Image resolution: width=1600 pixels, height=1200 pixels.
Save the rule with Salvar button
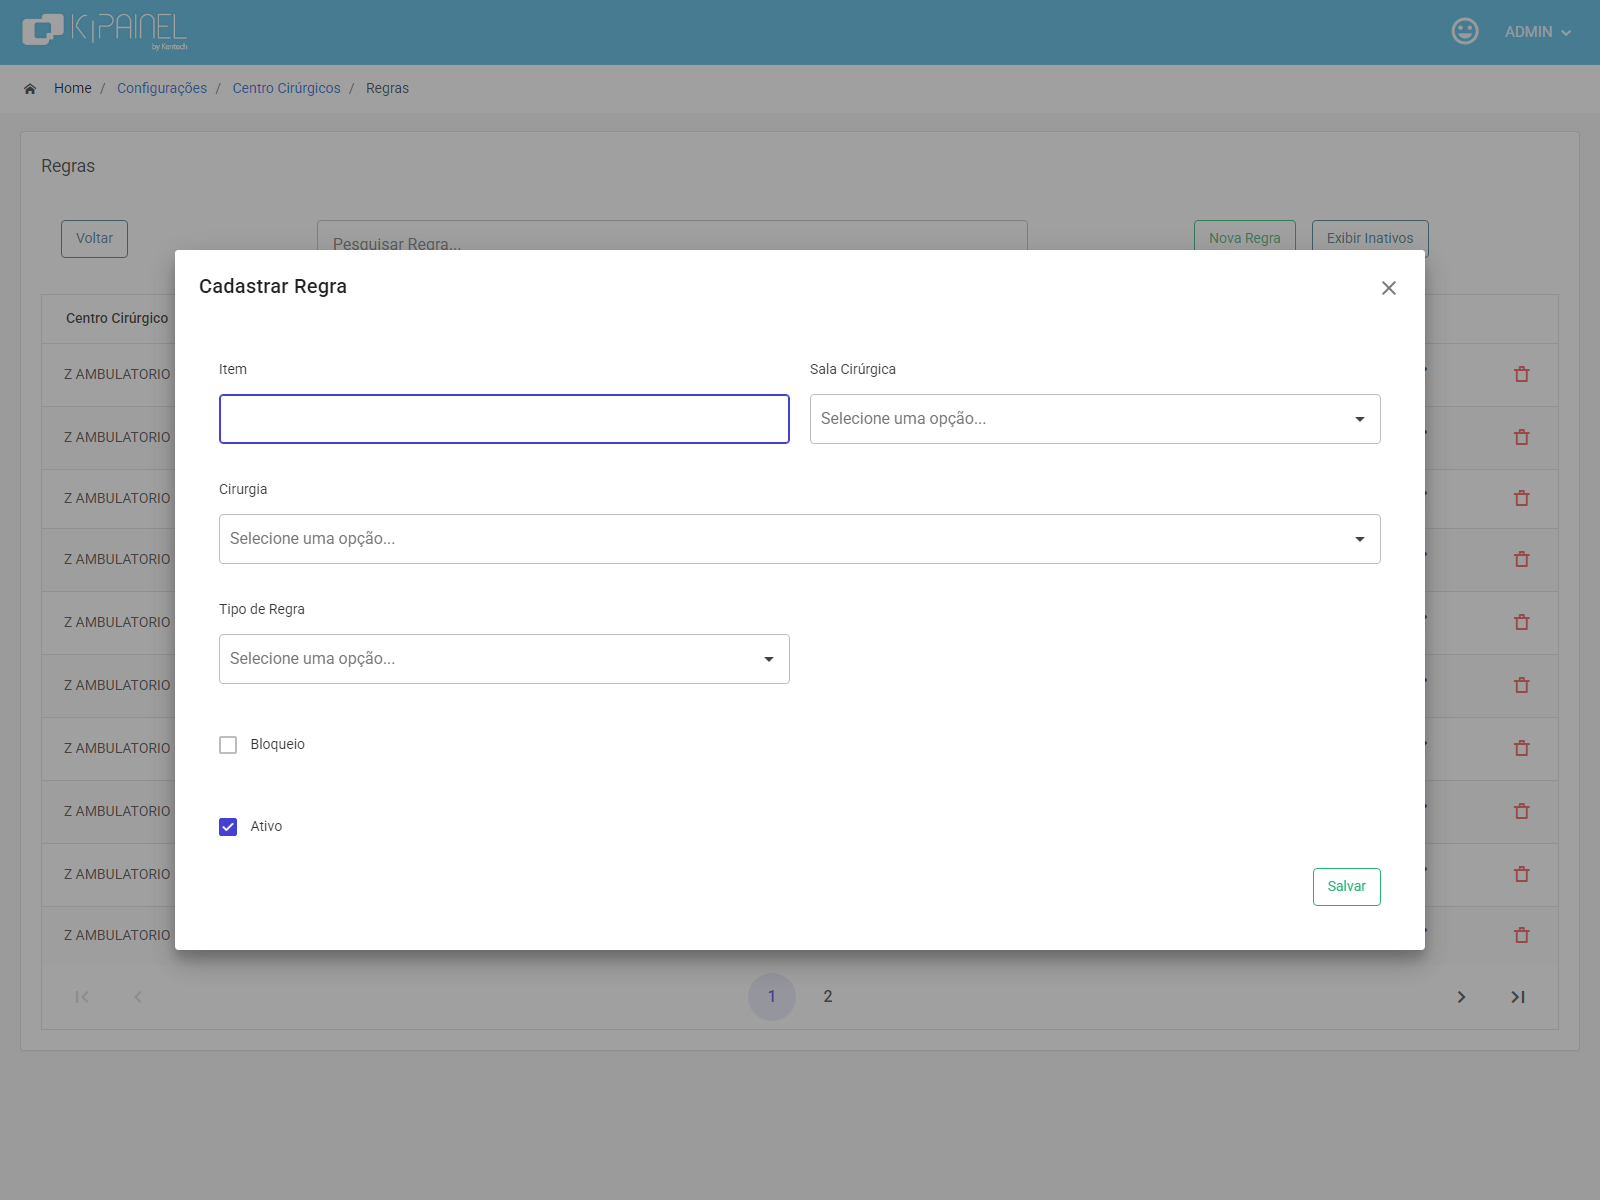point(1346,887)
